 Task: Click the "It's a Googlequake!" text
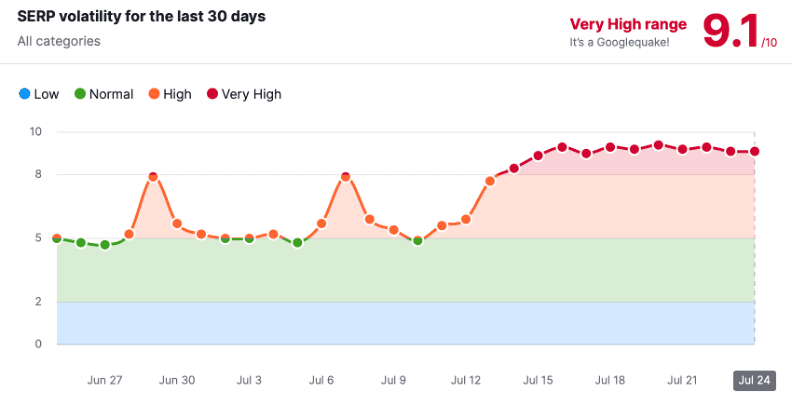pos(619,42)
